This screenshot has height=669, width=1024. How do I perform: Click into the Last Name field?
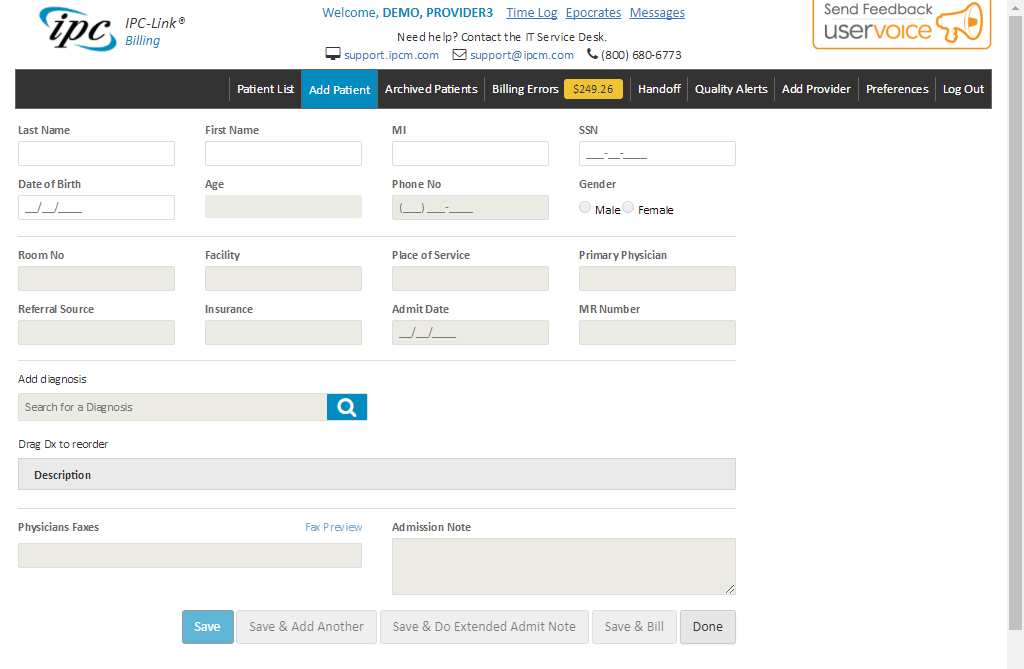96,154
